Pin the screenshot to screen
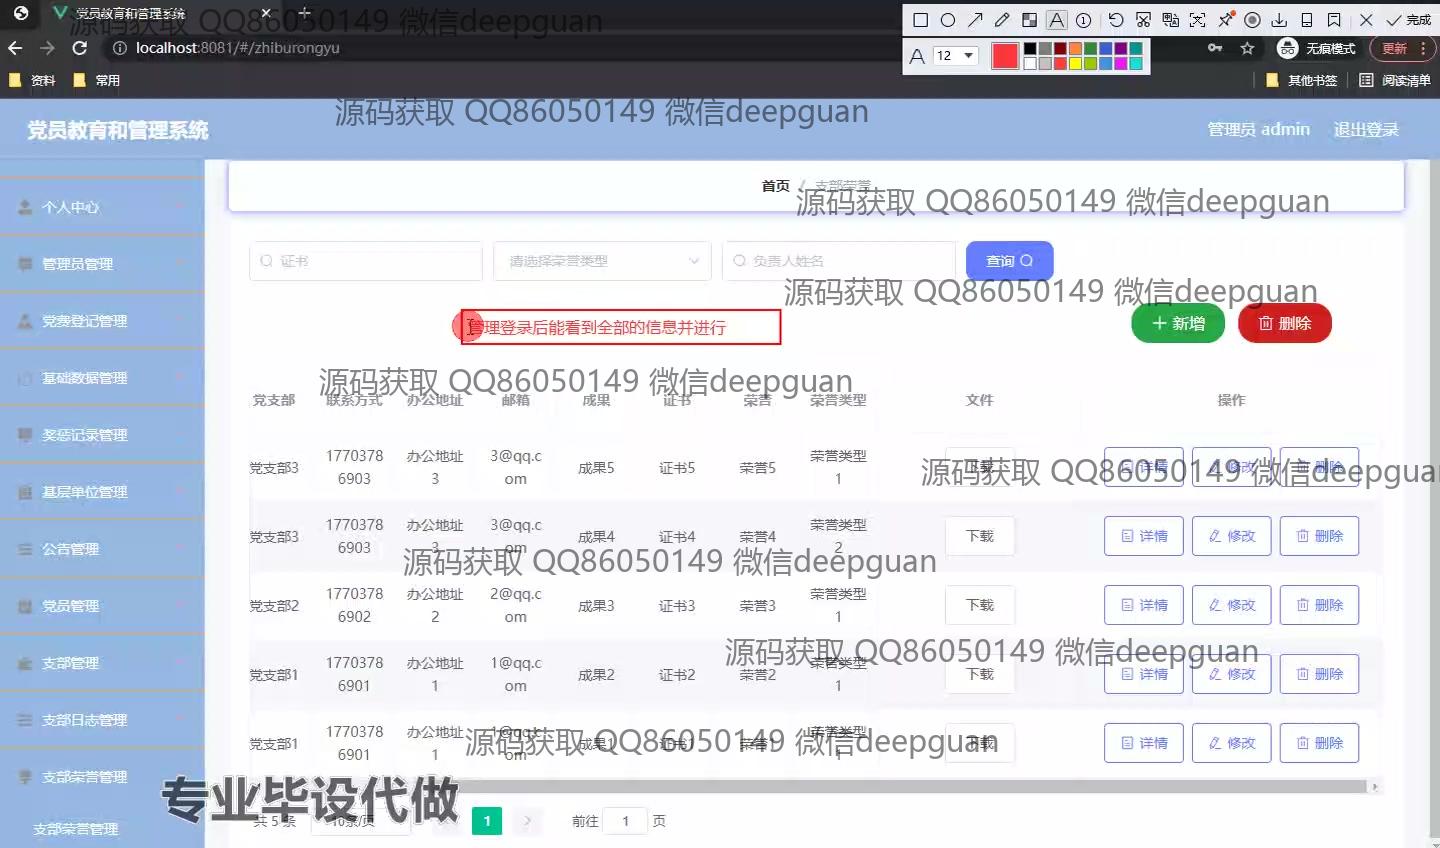 coord(1226,20)
